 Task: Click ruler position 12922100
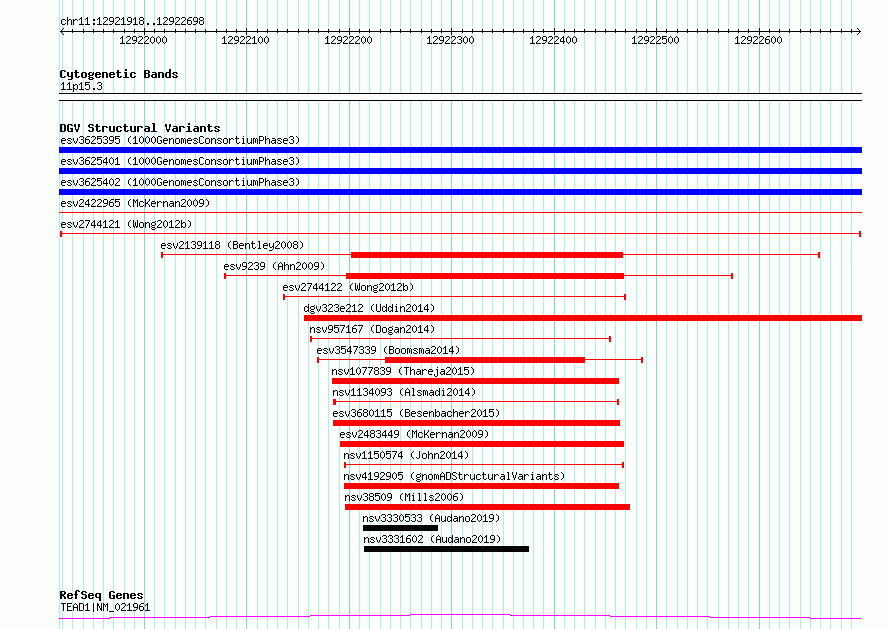(246, 40)
